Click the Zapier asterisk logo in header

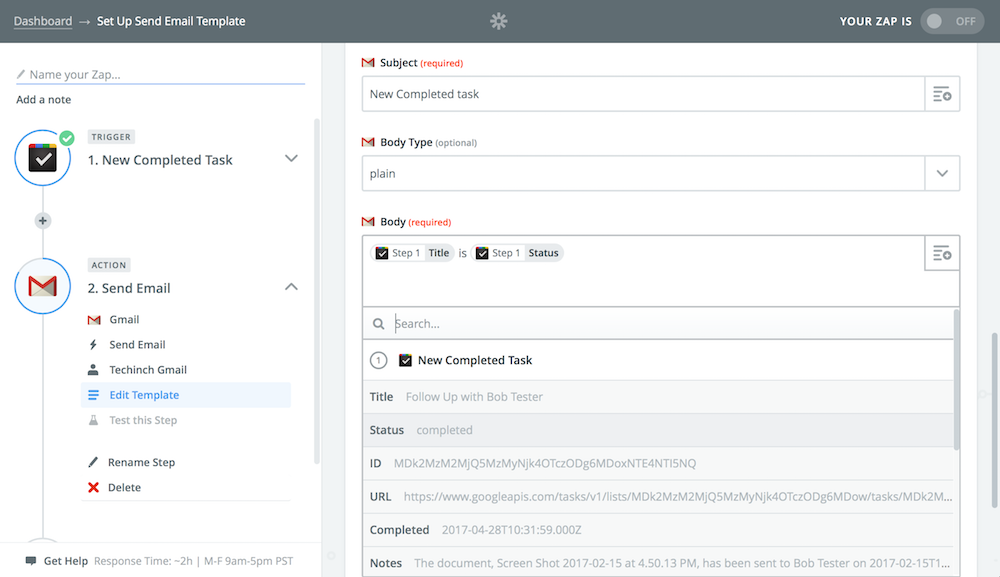[x=499, y=21]
